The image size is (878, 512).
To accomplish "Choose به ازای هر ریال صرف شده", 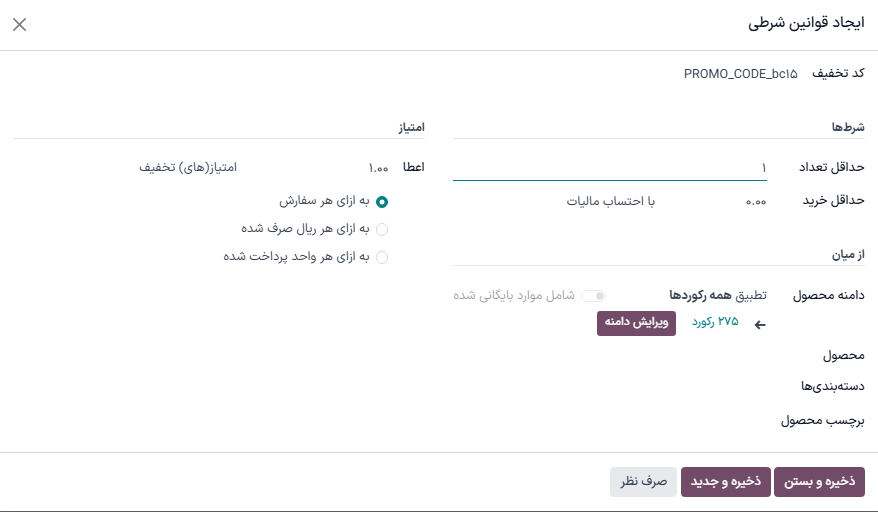I will click(x=381, y=229).
